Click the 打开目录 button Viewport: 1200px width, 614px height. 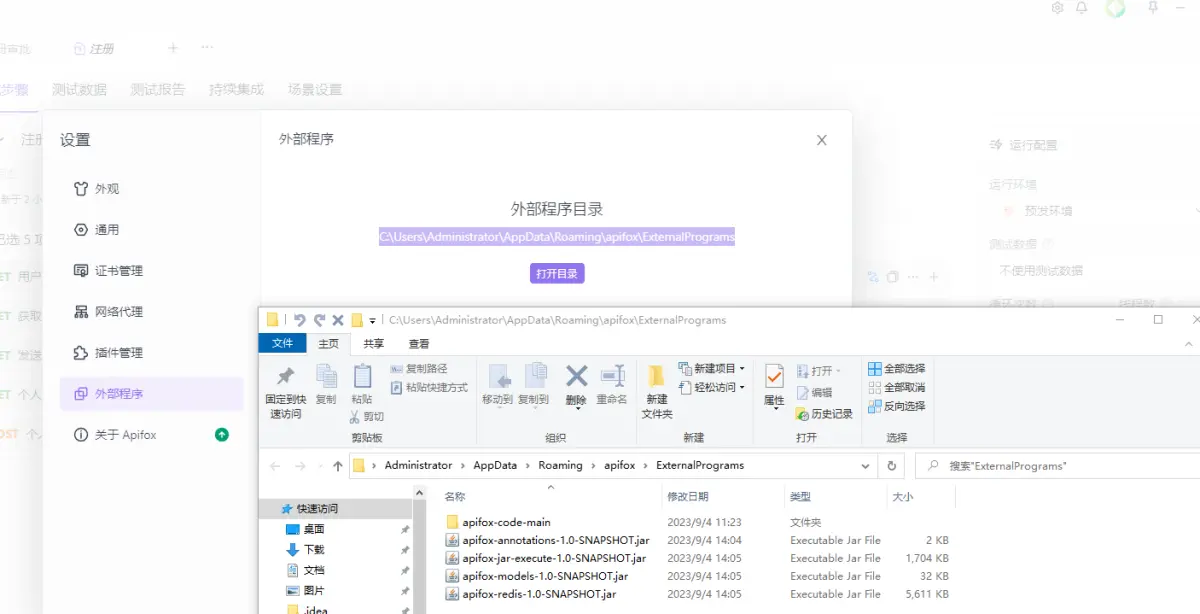[557, 274]
